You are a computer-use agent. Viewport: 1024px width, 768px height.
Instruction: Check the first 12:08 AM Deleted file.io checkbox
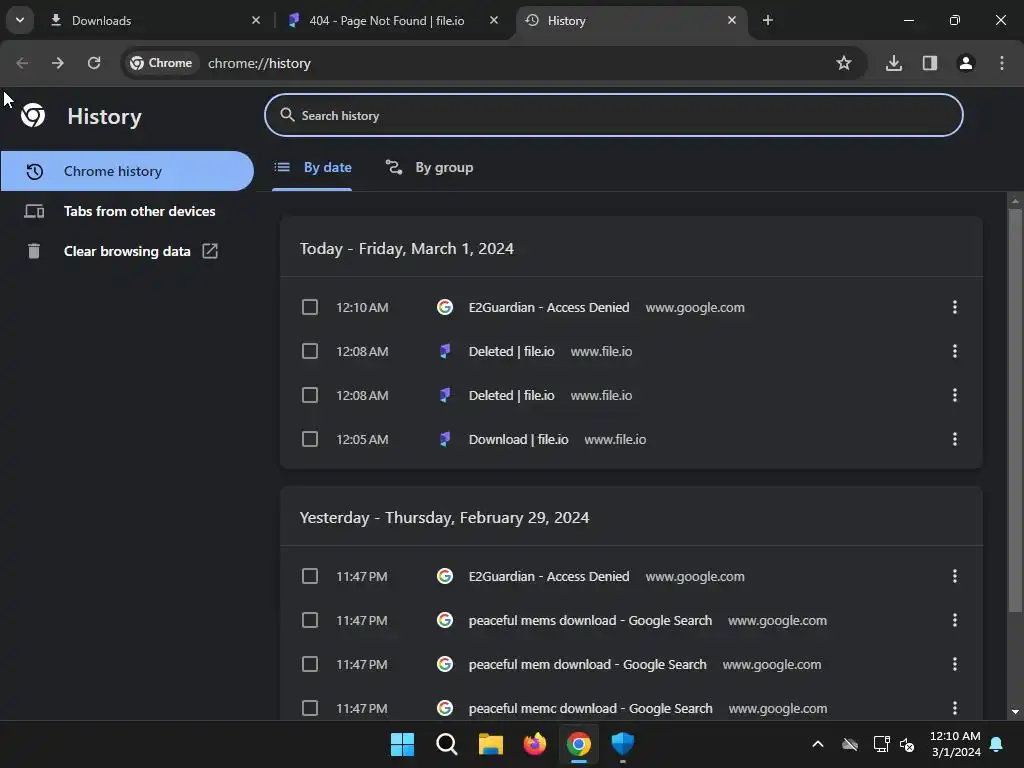click(310, 351)
